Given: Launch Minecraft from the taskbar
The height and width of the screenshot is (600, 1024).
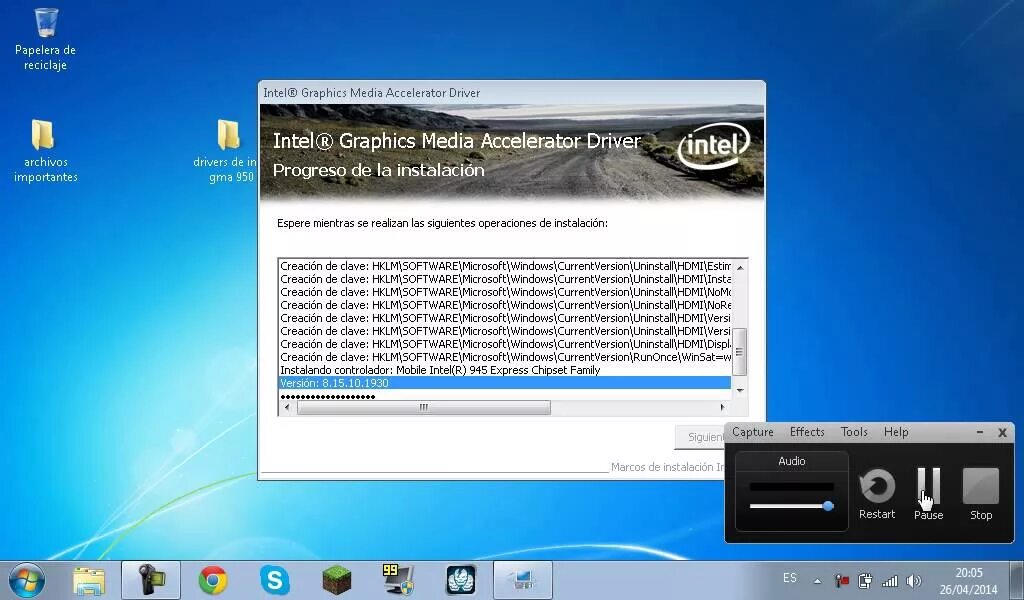Looking at the screenshot, I should point(336,580).
